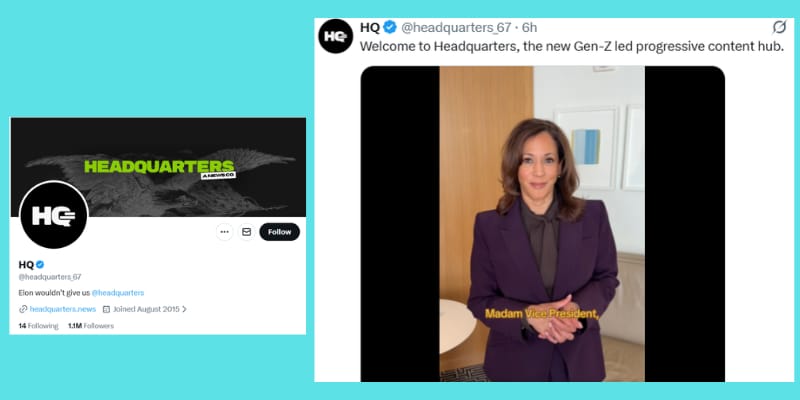View the 1.1M Followers list
Screen dimensions: 800x400
(91, 326)
